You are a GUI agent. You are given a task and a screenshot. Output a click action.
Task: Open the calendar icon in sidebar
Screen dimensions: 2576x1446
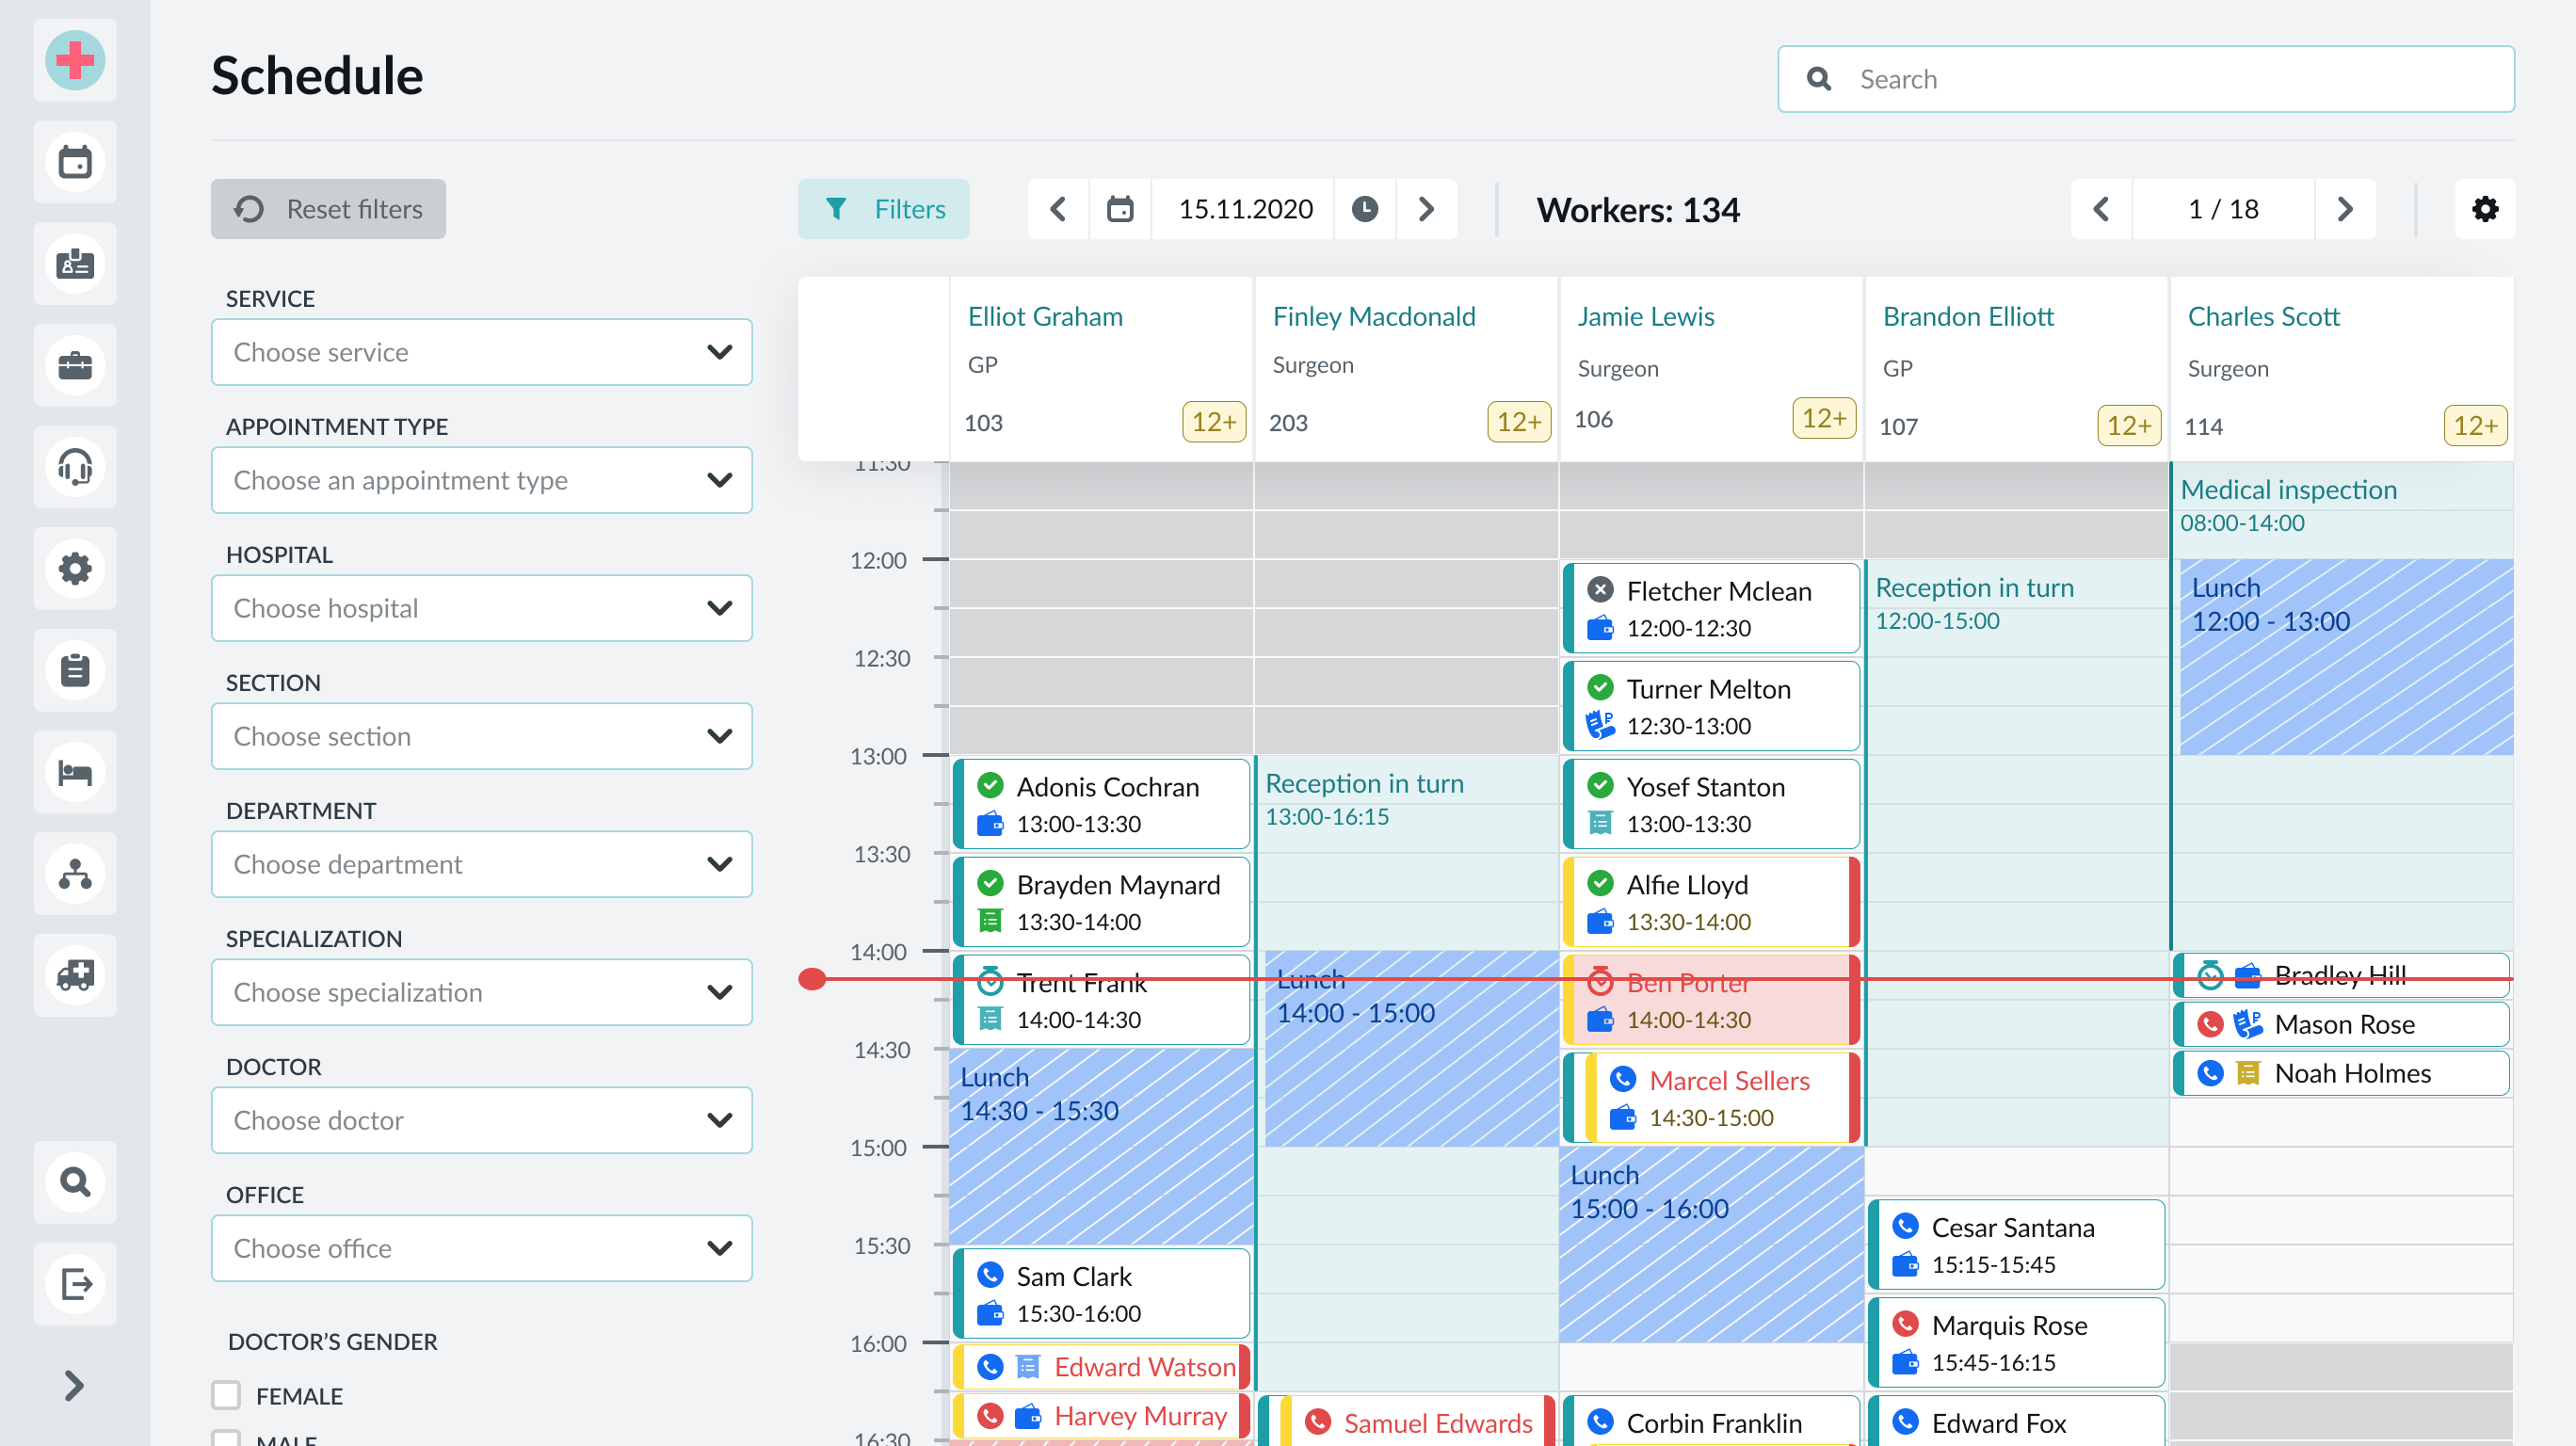point(75,162)
